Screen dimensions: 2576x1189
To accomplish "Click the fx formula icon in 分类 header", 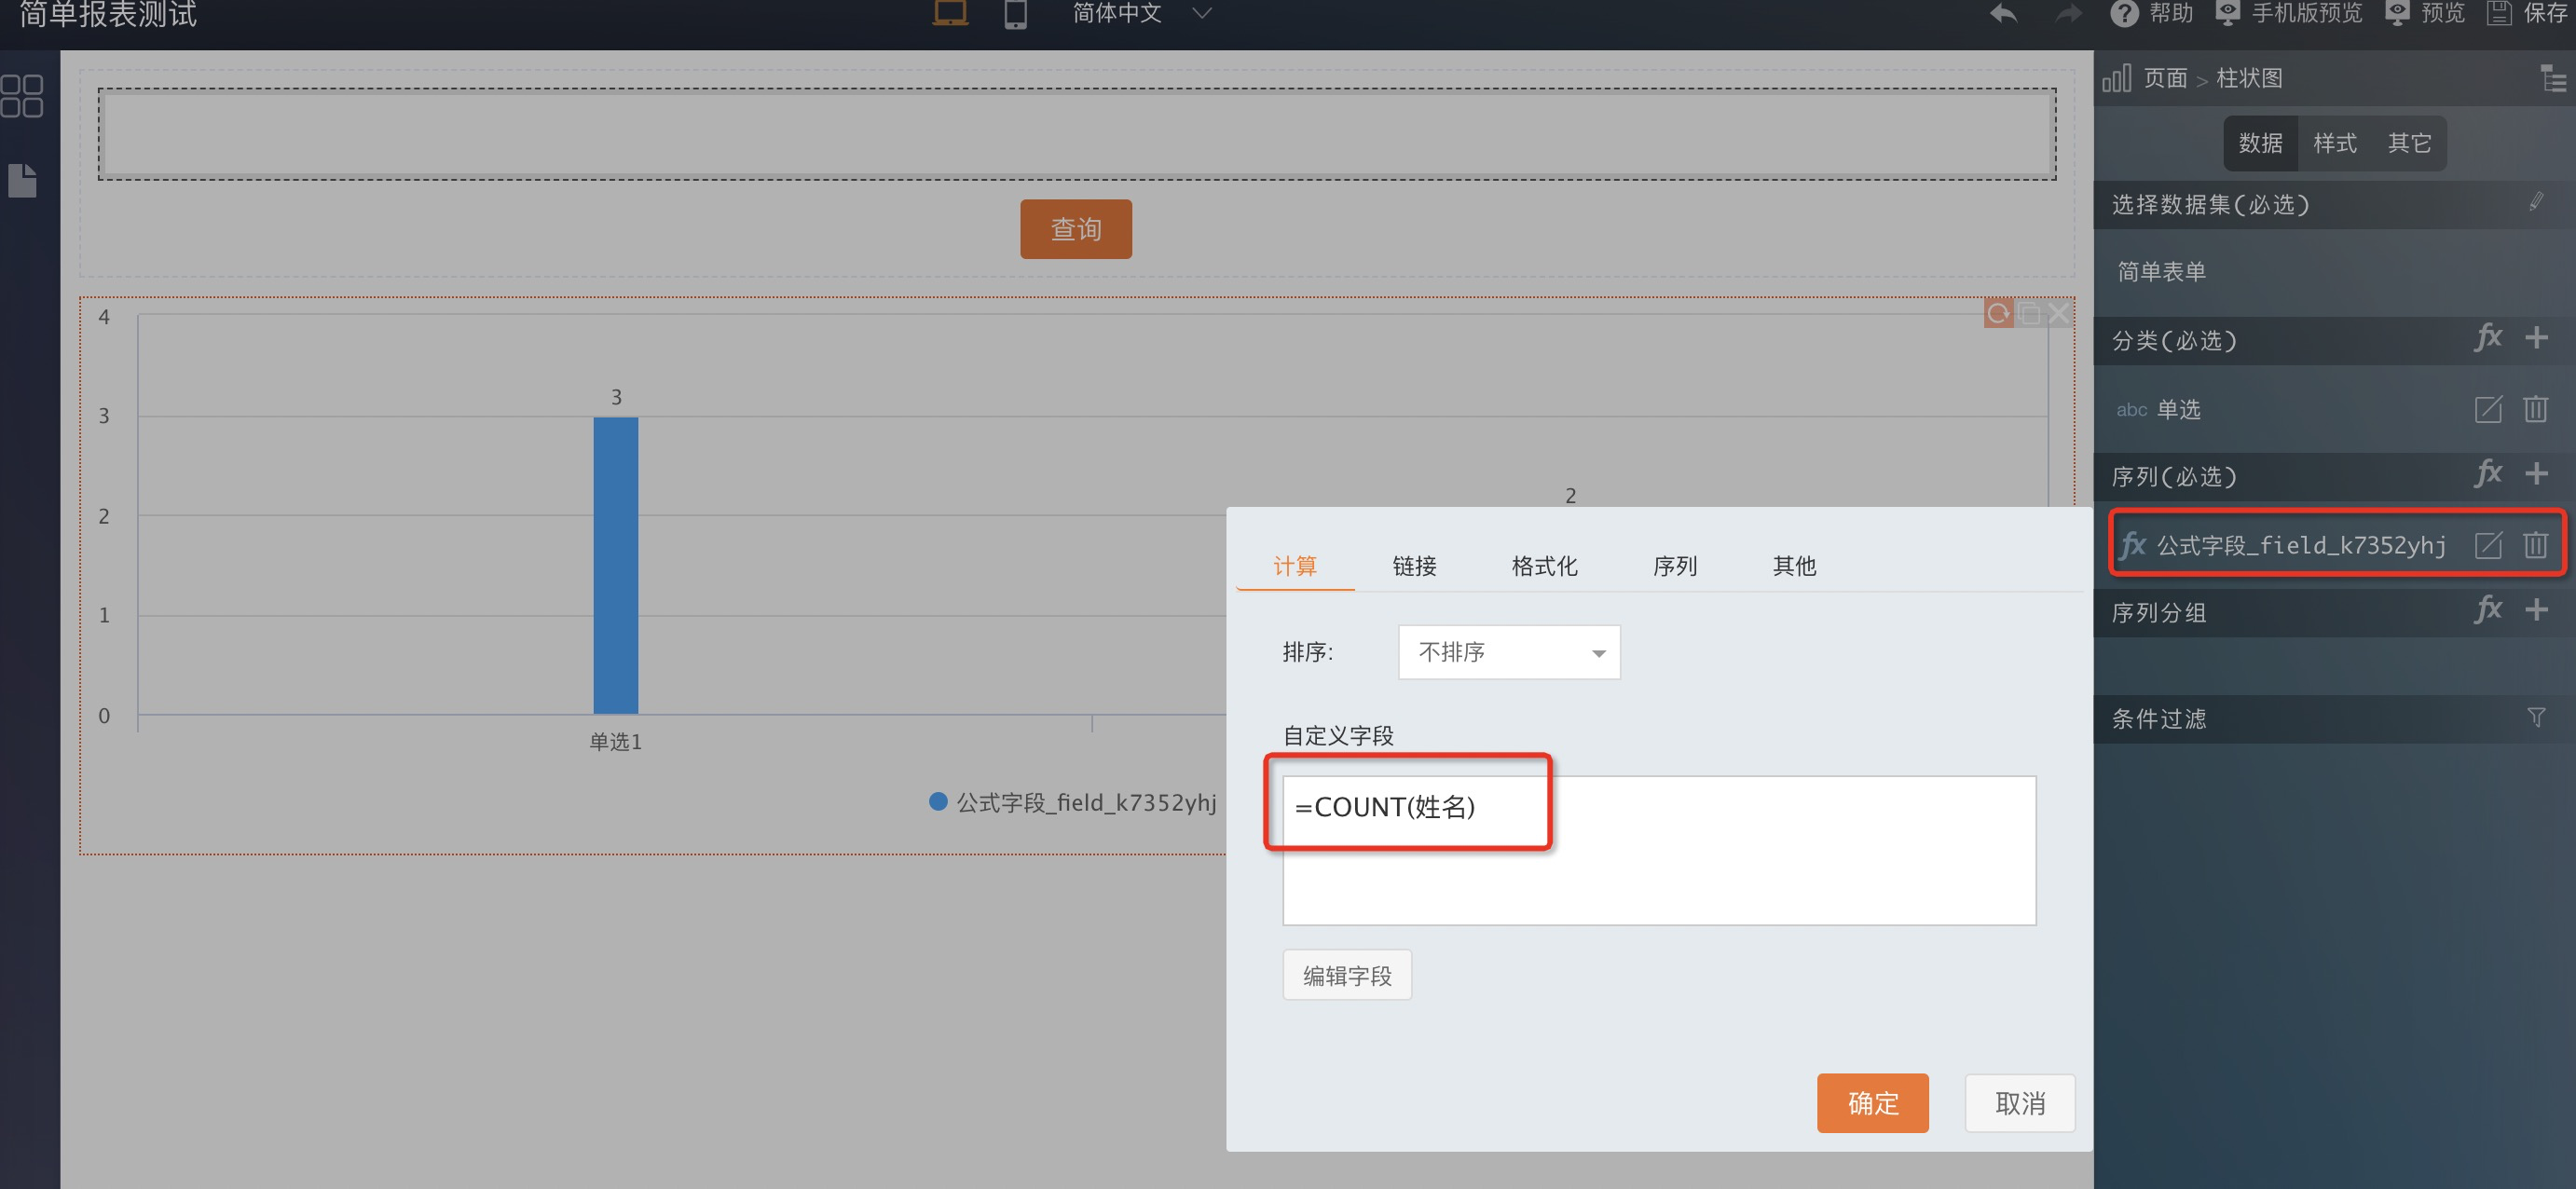I will [2487, 338].
